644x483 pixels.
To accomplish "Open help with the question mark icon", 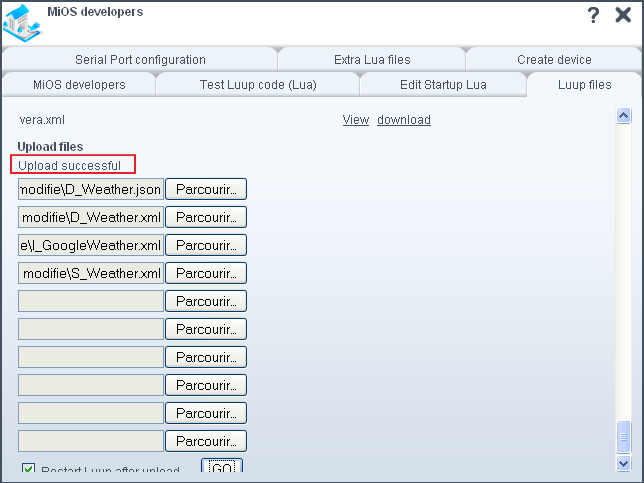I will (593, 15).
